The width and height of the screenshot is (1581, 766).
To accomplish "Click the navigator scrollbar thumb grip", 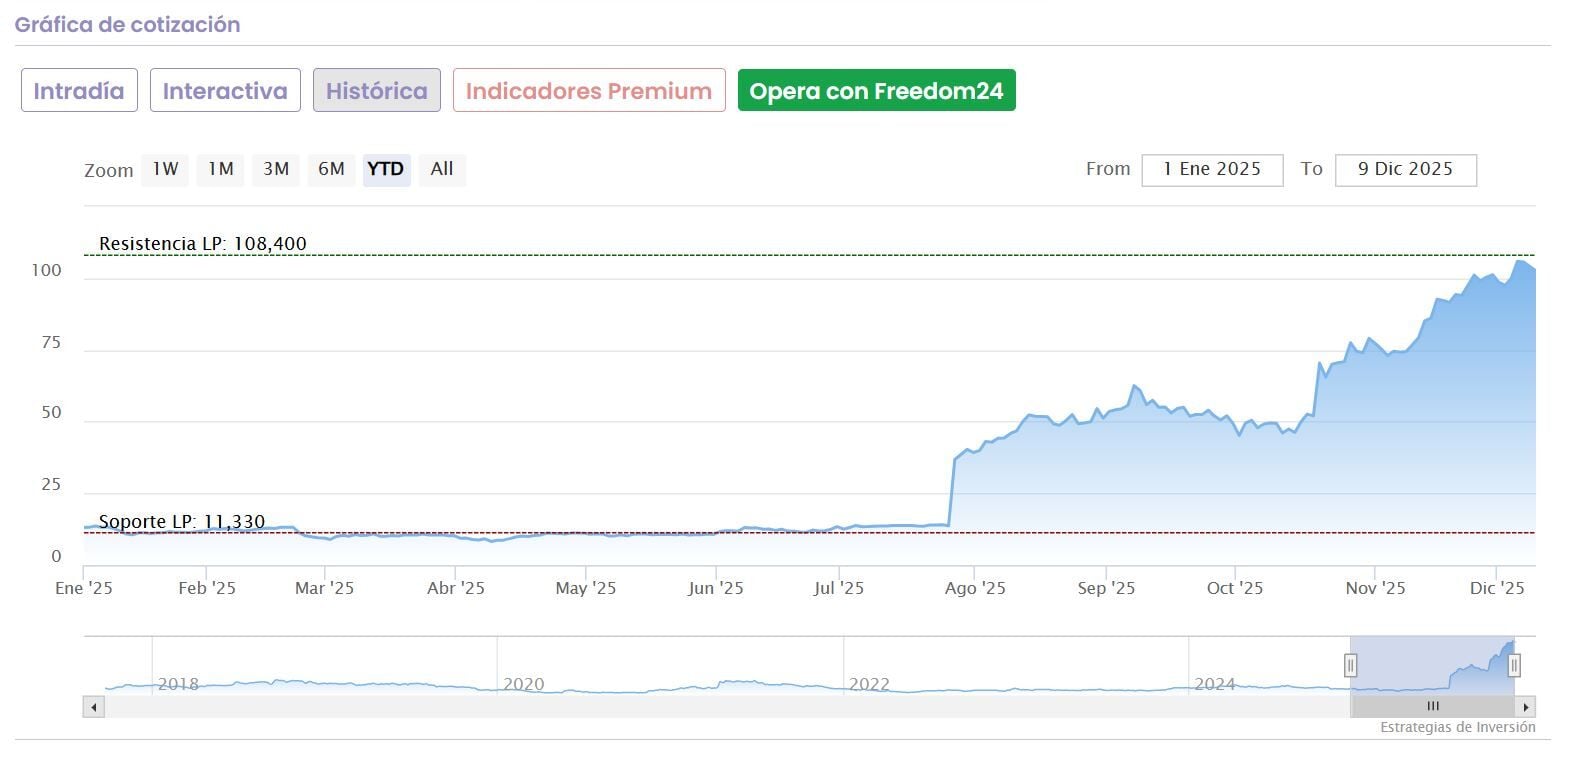I will point(1433,707).
